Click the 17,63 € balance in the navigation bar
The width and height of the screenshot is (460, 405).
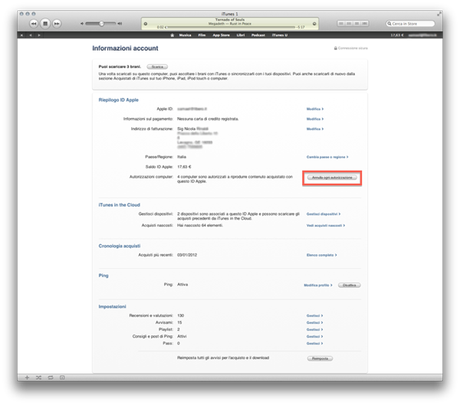coord(397,35)
